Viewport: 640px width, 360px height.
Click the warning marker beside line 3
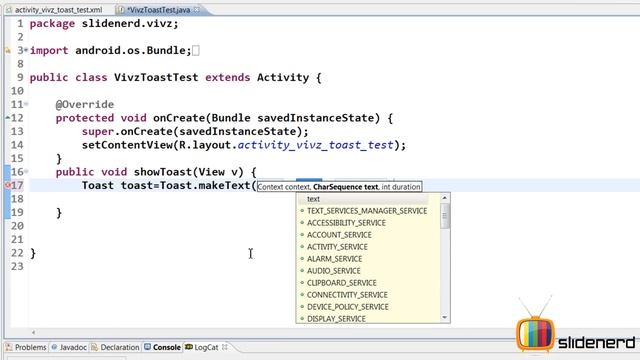click(7, 51)
